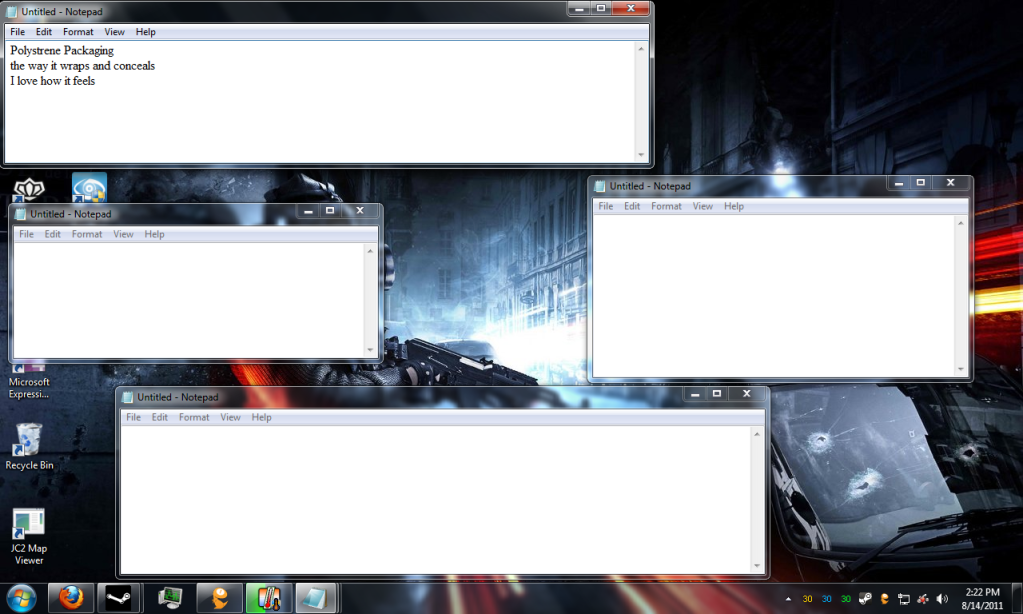
Task: Click the line 'Polystrene Packaging'
Action: pos(62,50)
